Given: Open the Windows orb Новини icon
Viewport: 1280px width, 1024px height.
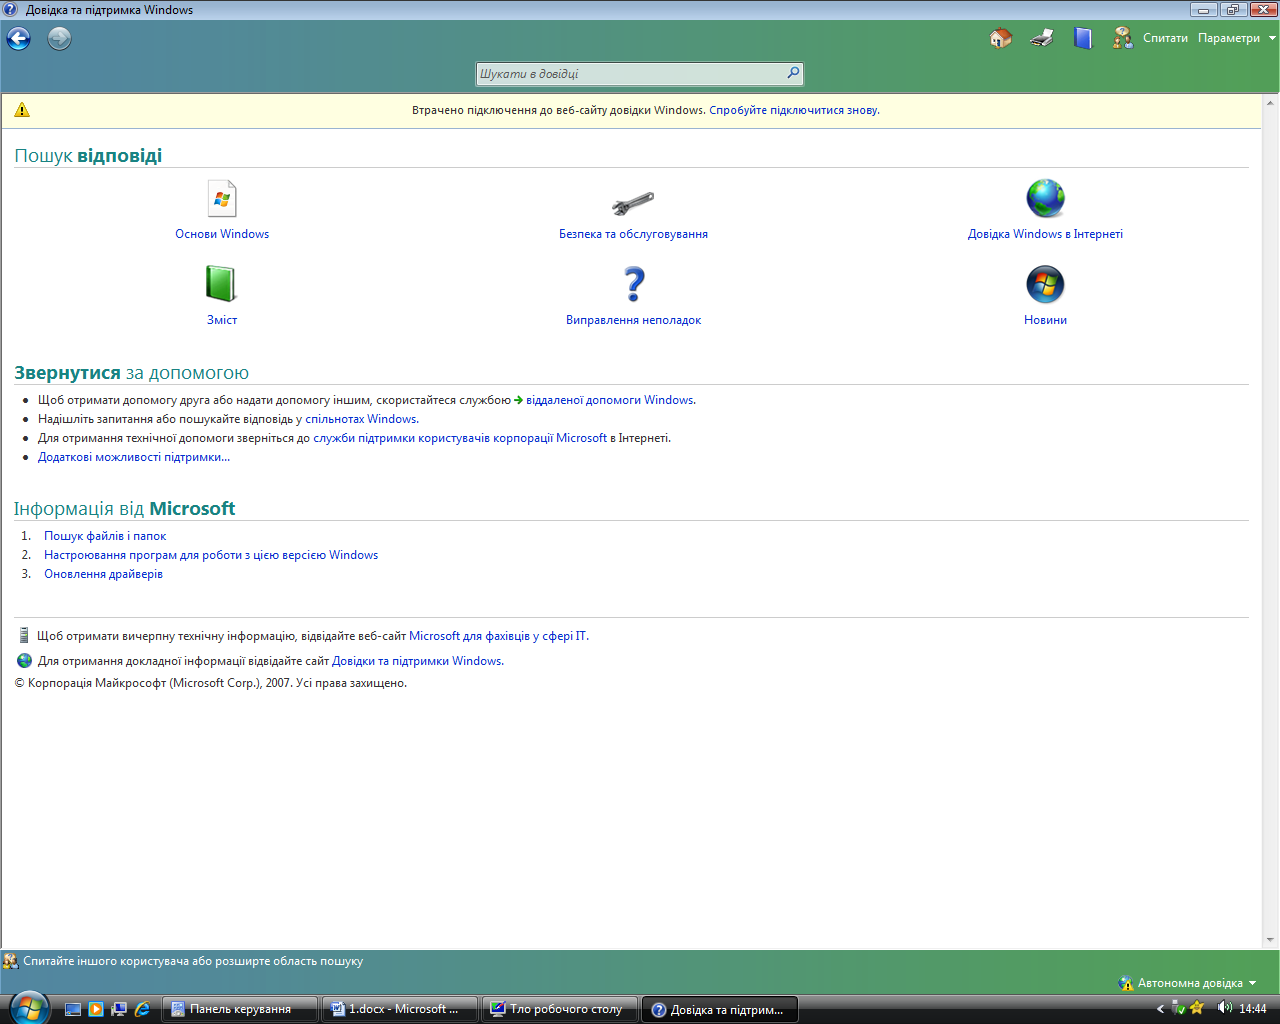Looking at the screenshot, I should 1045,284.
